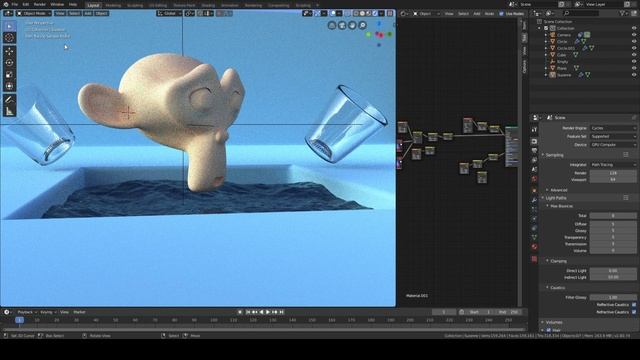This screenshot has height=360, width=640.
Task: Click the timeline End frame field
Action: pos(509,312)
